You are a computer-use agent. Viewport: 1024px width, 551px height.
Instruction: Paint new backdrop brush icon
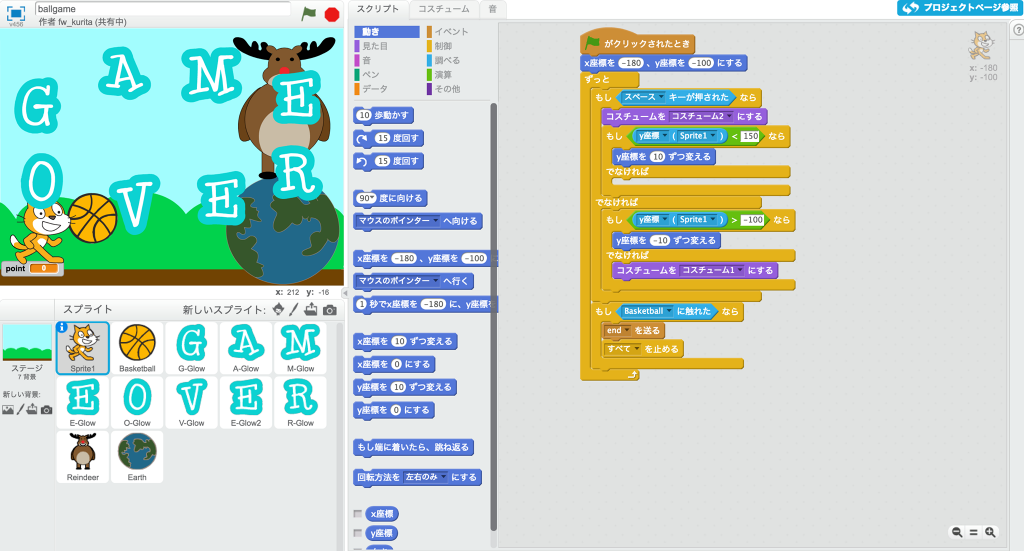(20, 409)
